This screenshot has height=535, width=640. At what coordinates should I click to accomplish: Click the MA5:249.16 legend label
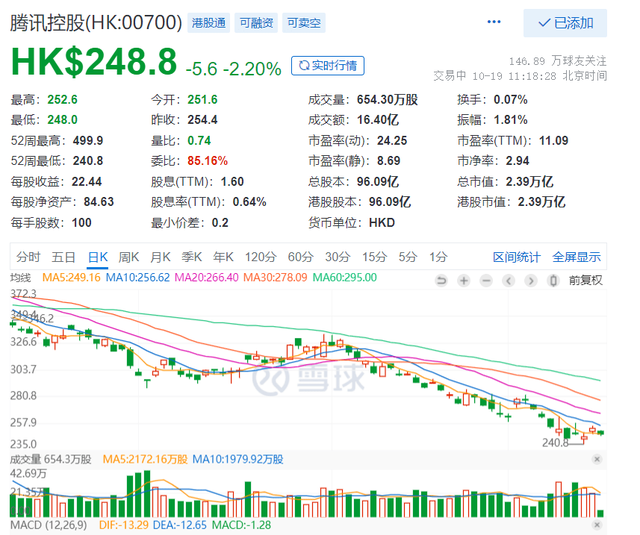(x=71, y=278)
